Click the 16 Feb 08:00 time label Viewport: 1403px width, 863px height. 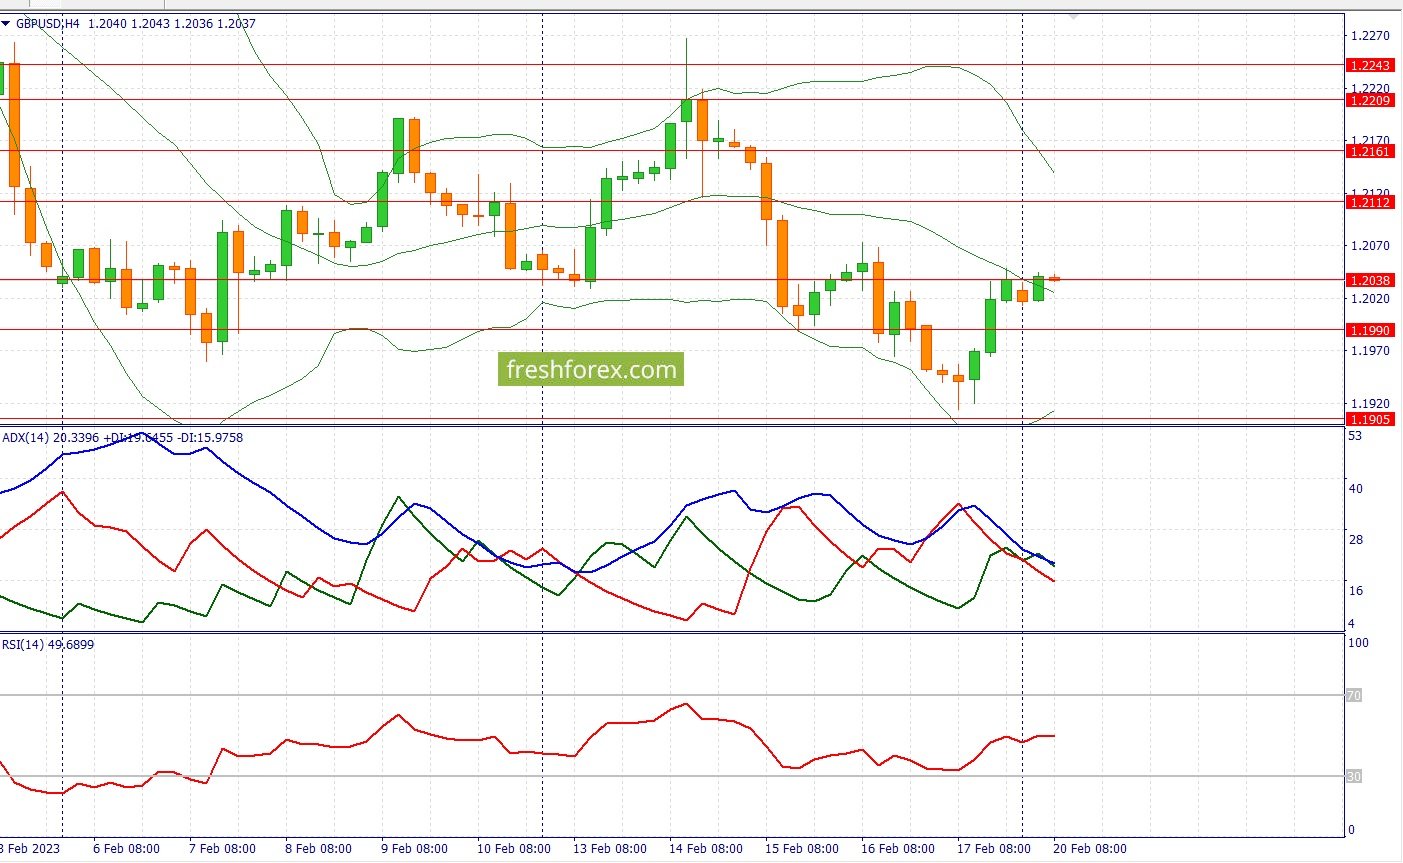click(x=898, y=849)
